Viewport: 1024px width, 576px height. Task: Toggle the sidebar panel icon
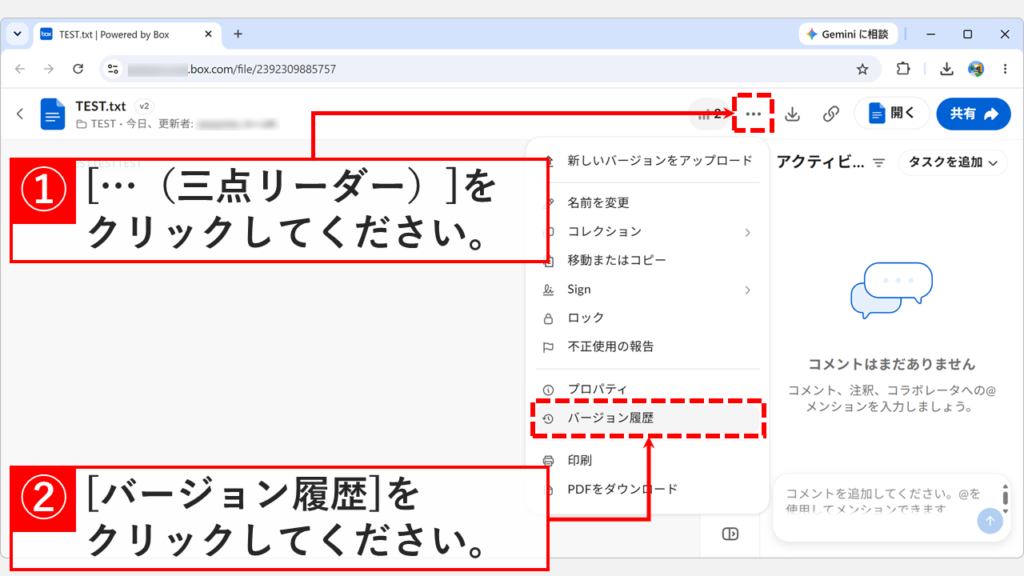730,534
